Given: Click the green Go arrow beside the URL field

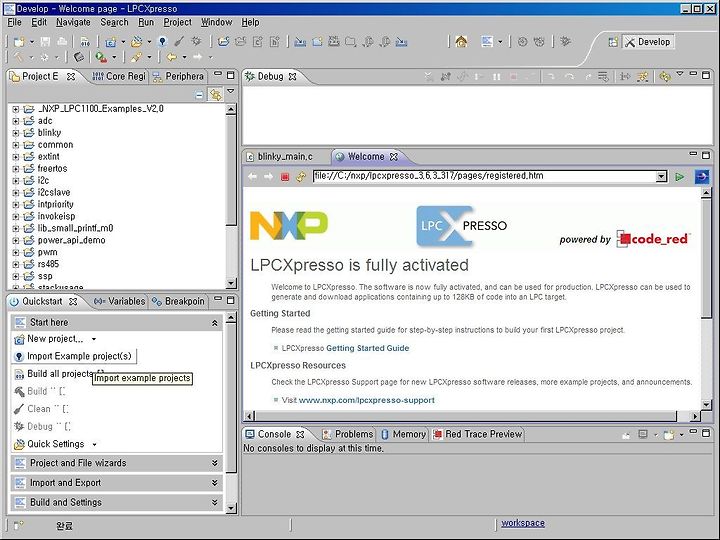Looking at the screenshot, I should 680,177.
